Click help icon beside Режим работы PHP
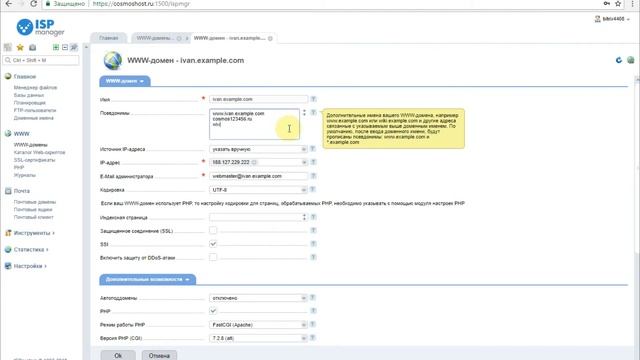640x360 pixels. pyautogui.click(x=313, y=324)
